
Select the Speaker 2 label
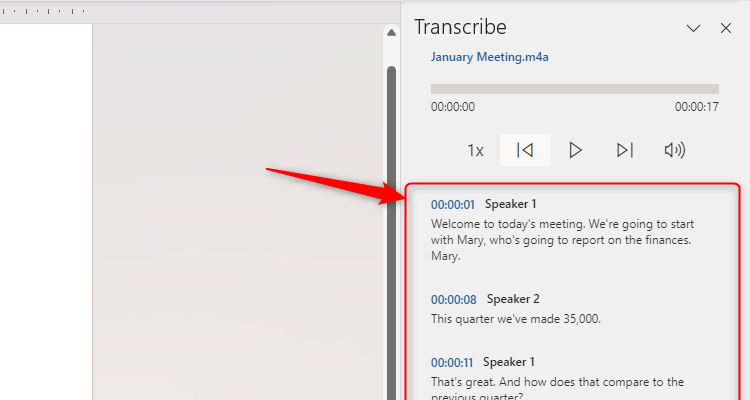tap(513, 299)
